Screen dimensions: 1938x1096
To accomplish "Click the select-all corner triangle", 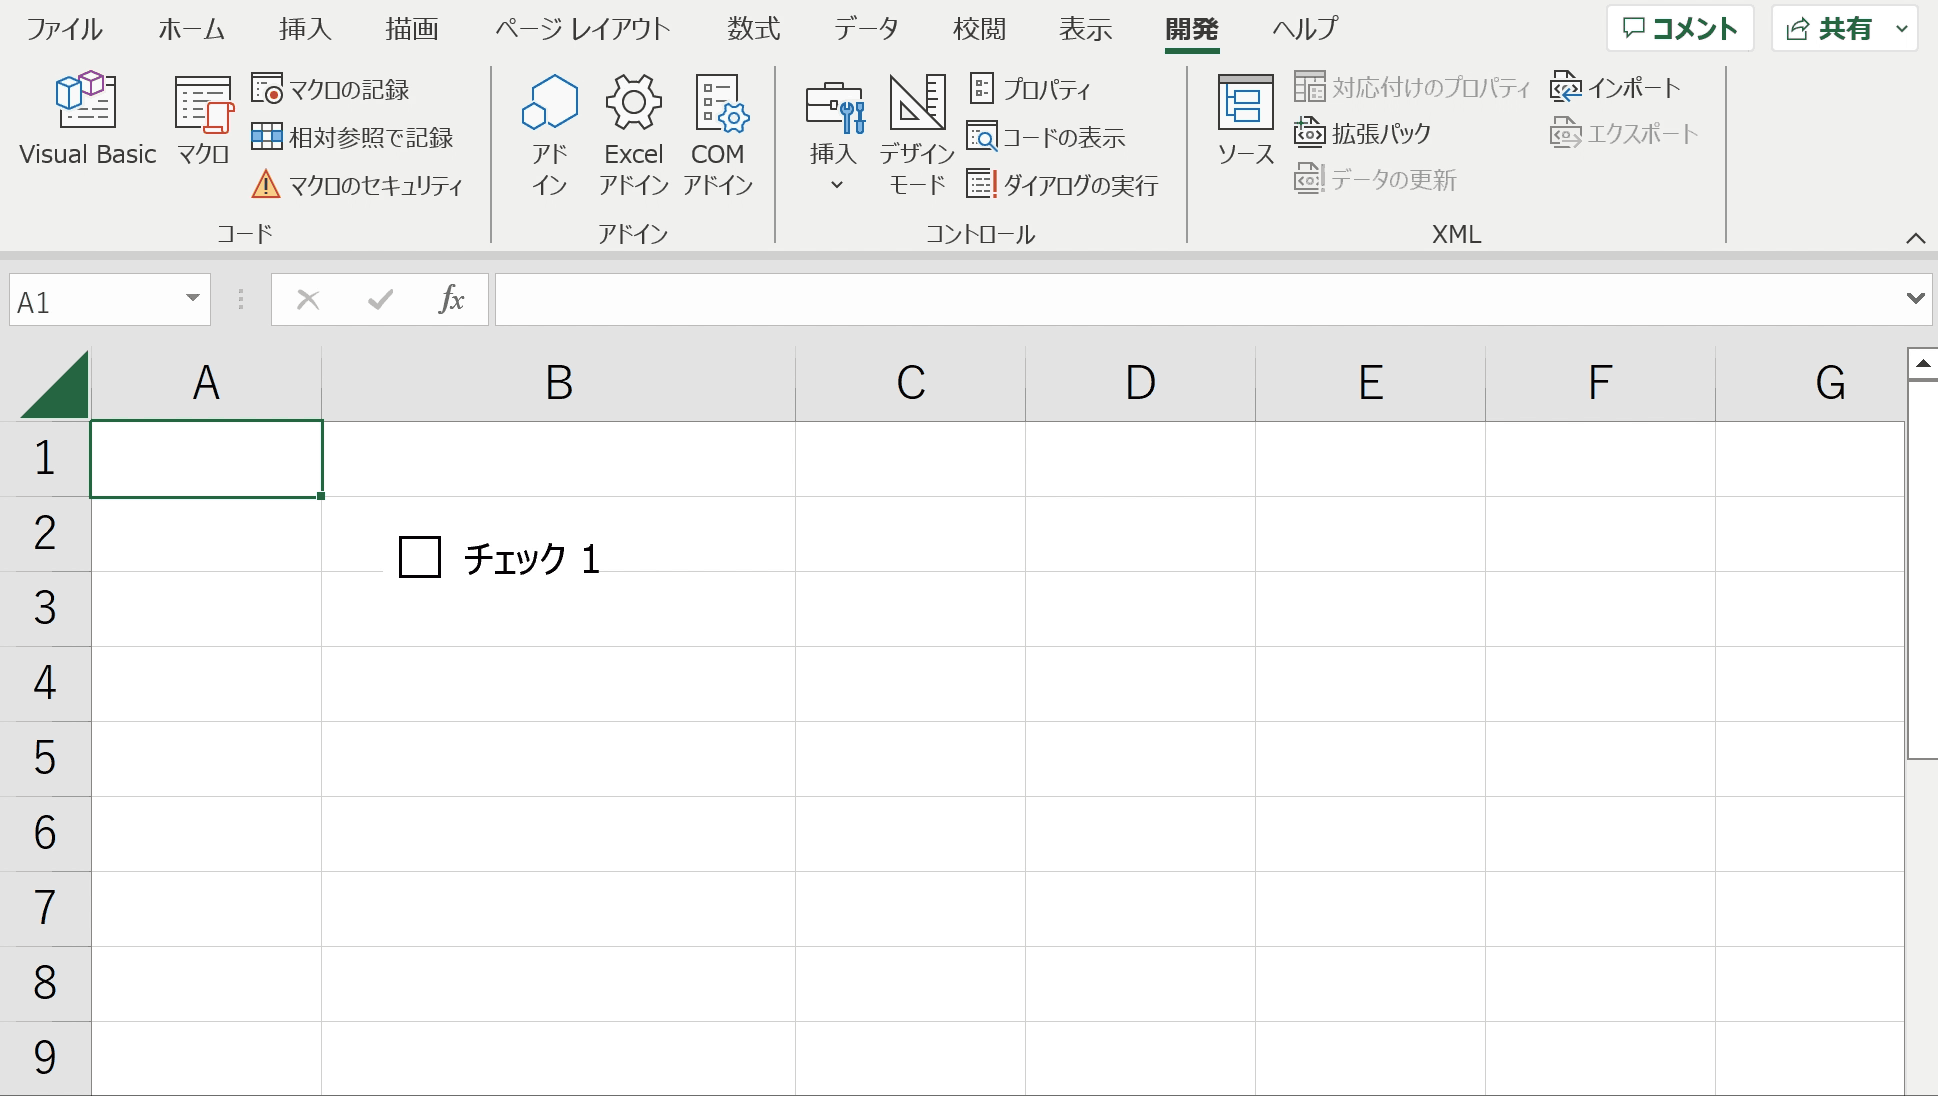I will click(x=56, y=384).
